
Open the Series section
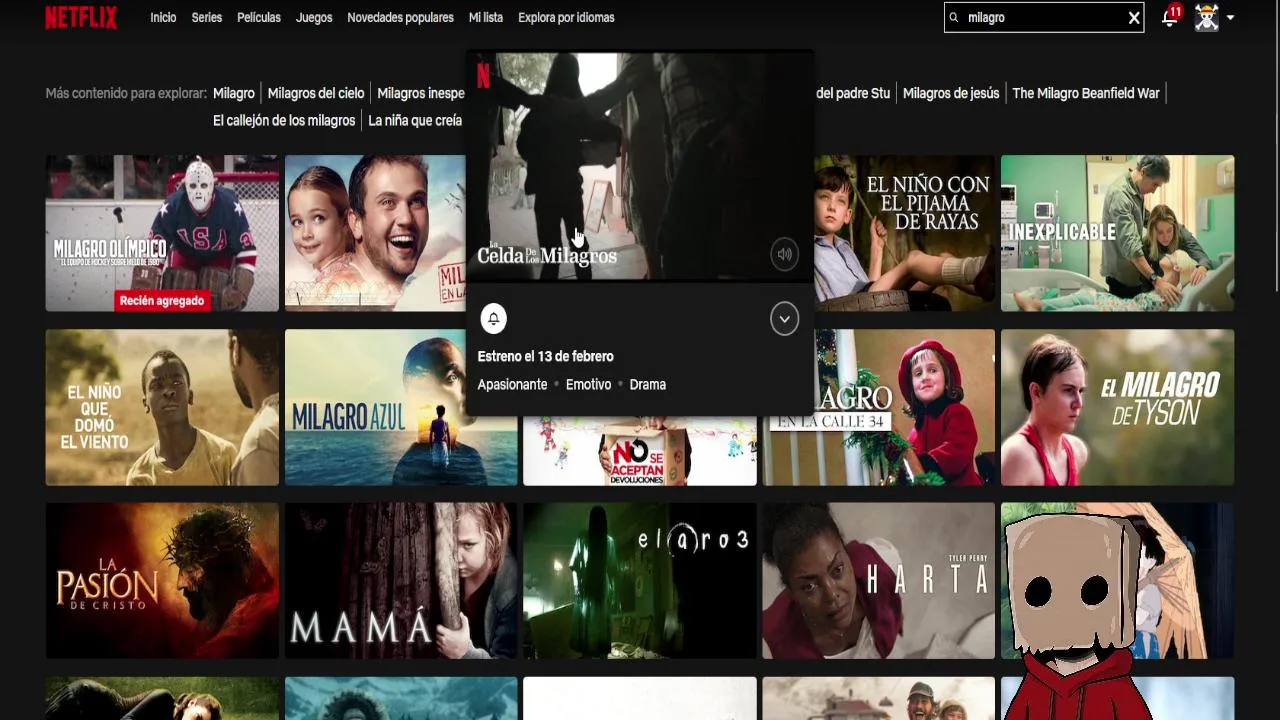[207, 17]
